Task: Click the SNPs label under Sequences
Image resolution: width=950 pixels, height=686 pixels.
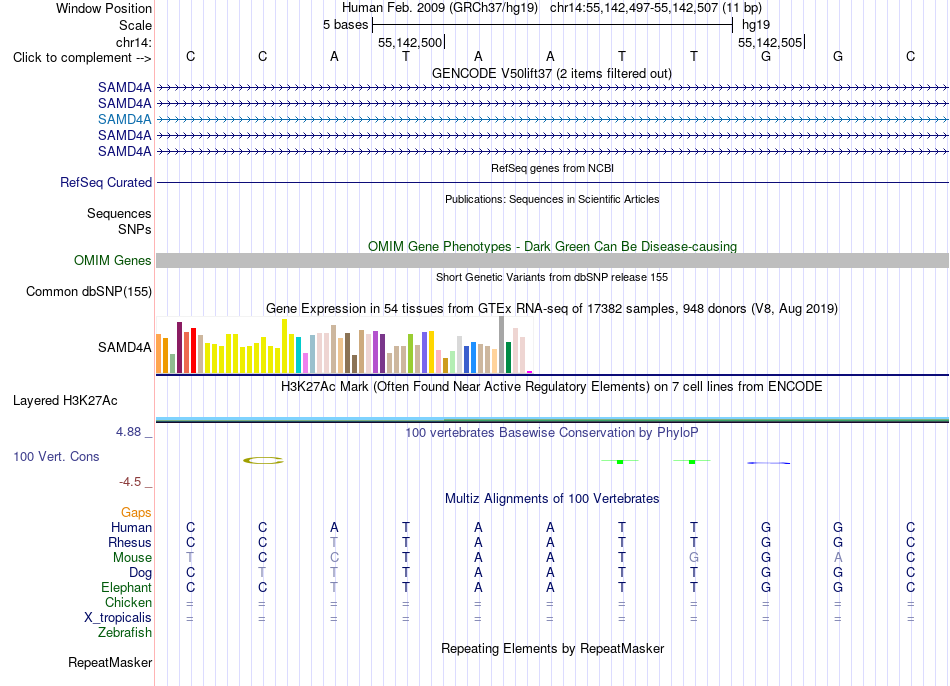Action: click(135, 229)
